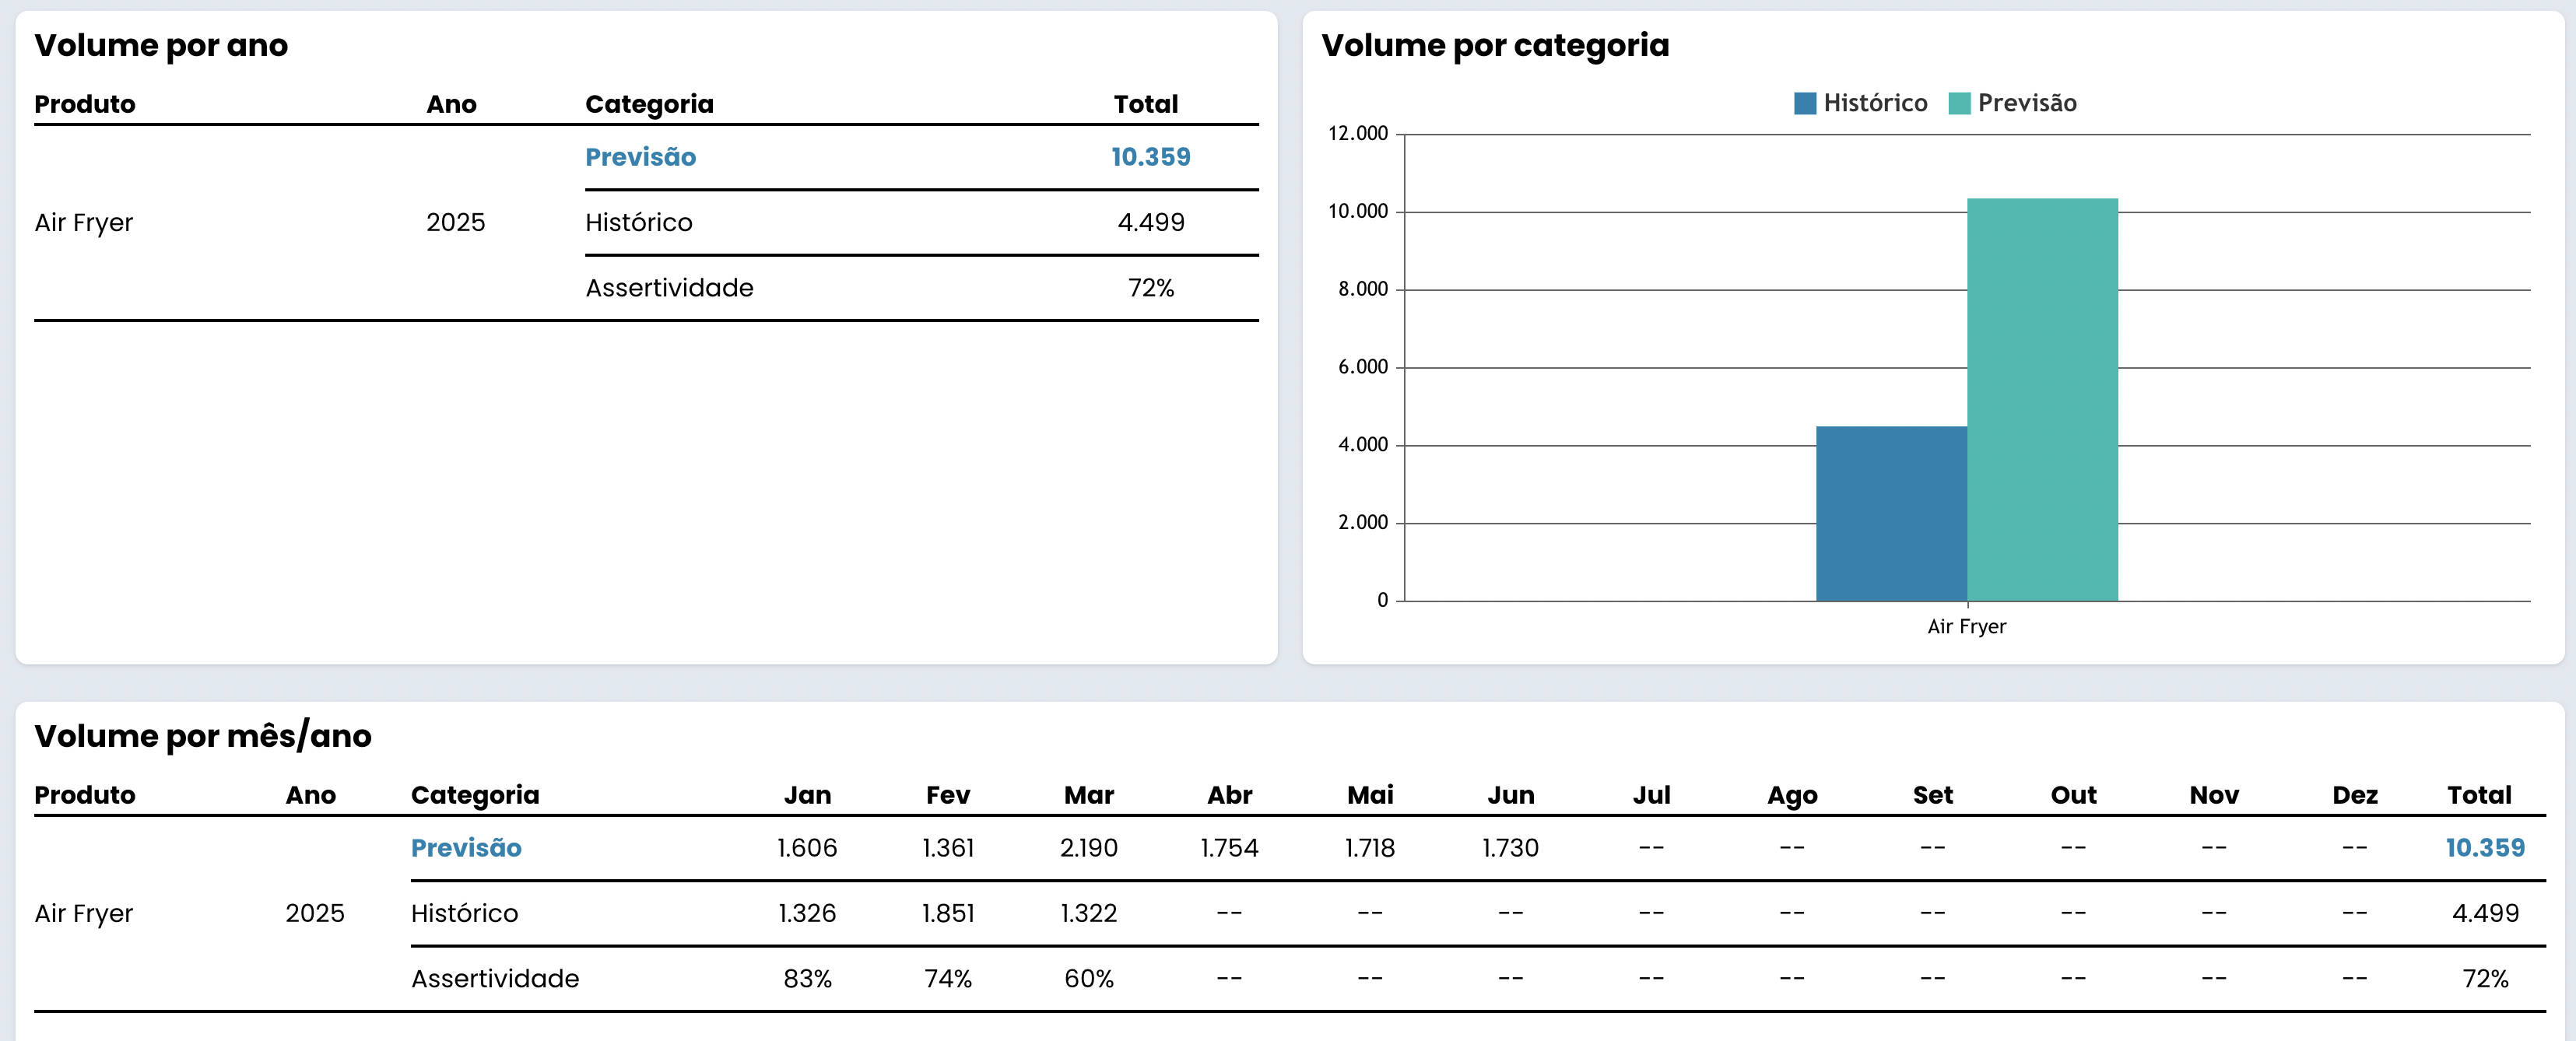This screenshot has height=1041, width=2576.
Task: Click Previsão March value 2.190
Action: click(x=1089, y=848)
